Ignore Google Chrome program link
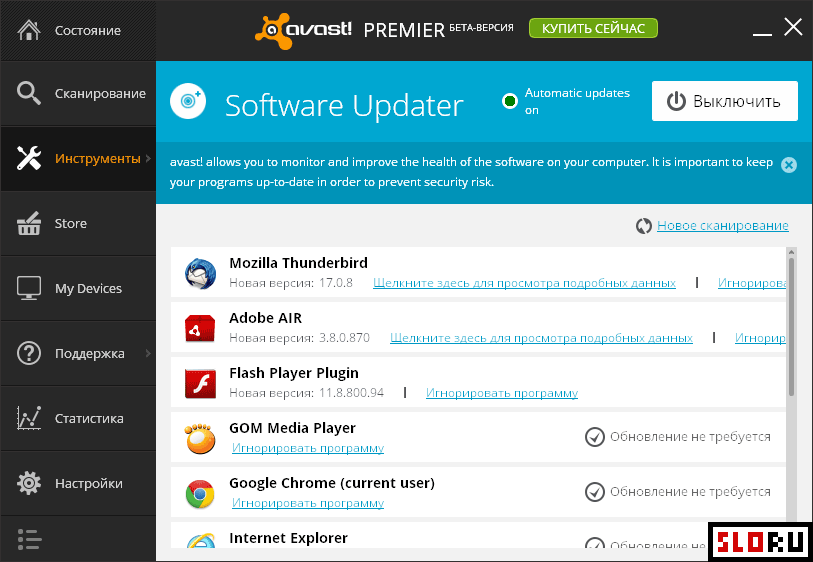 [308, 503]
